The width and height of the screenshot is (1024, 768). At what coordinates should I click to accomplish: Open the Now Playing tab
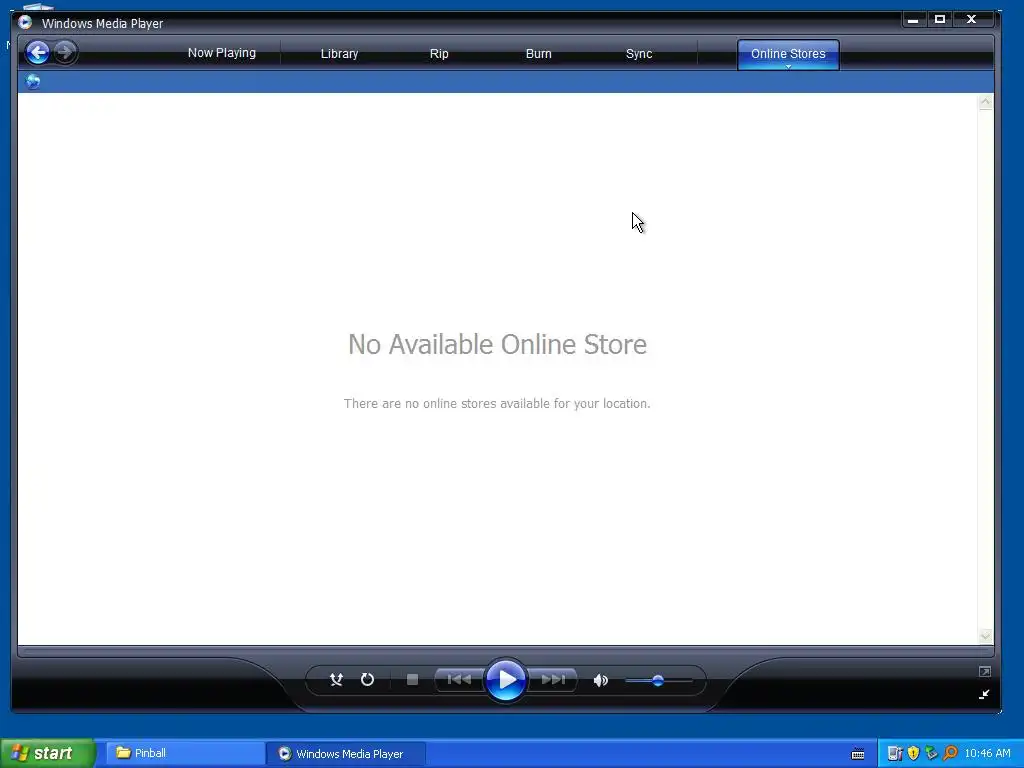221,53
